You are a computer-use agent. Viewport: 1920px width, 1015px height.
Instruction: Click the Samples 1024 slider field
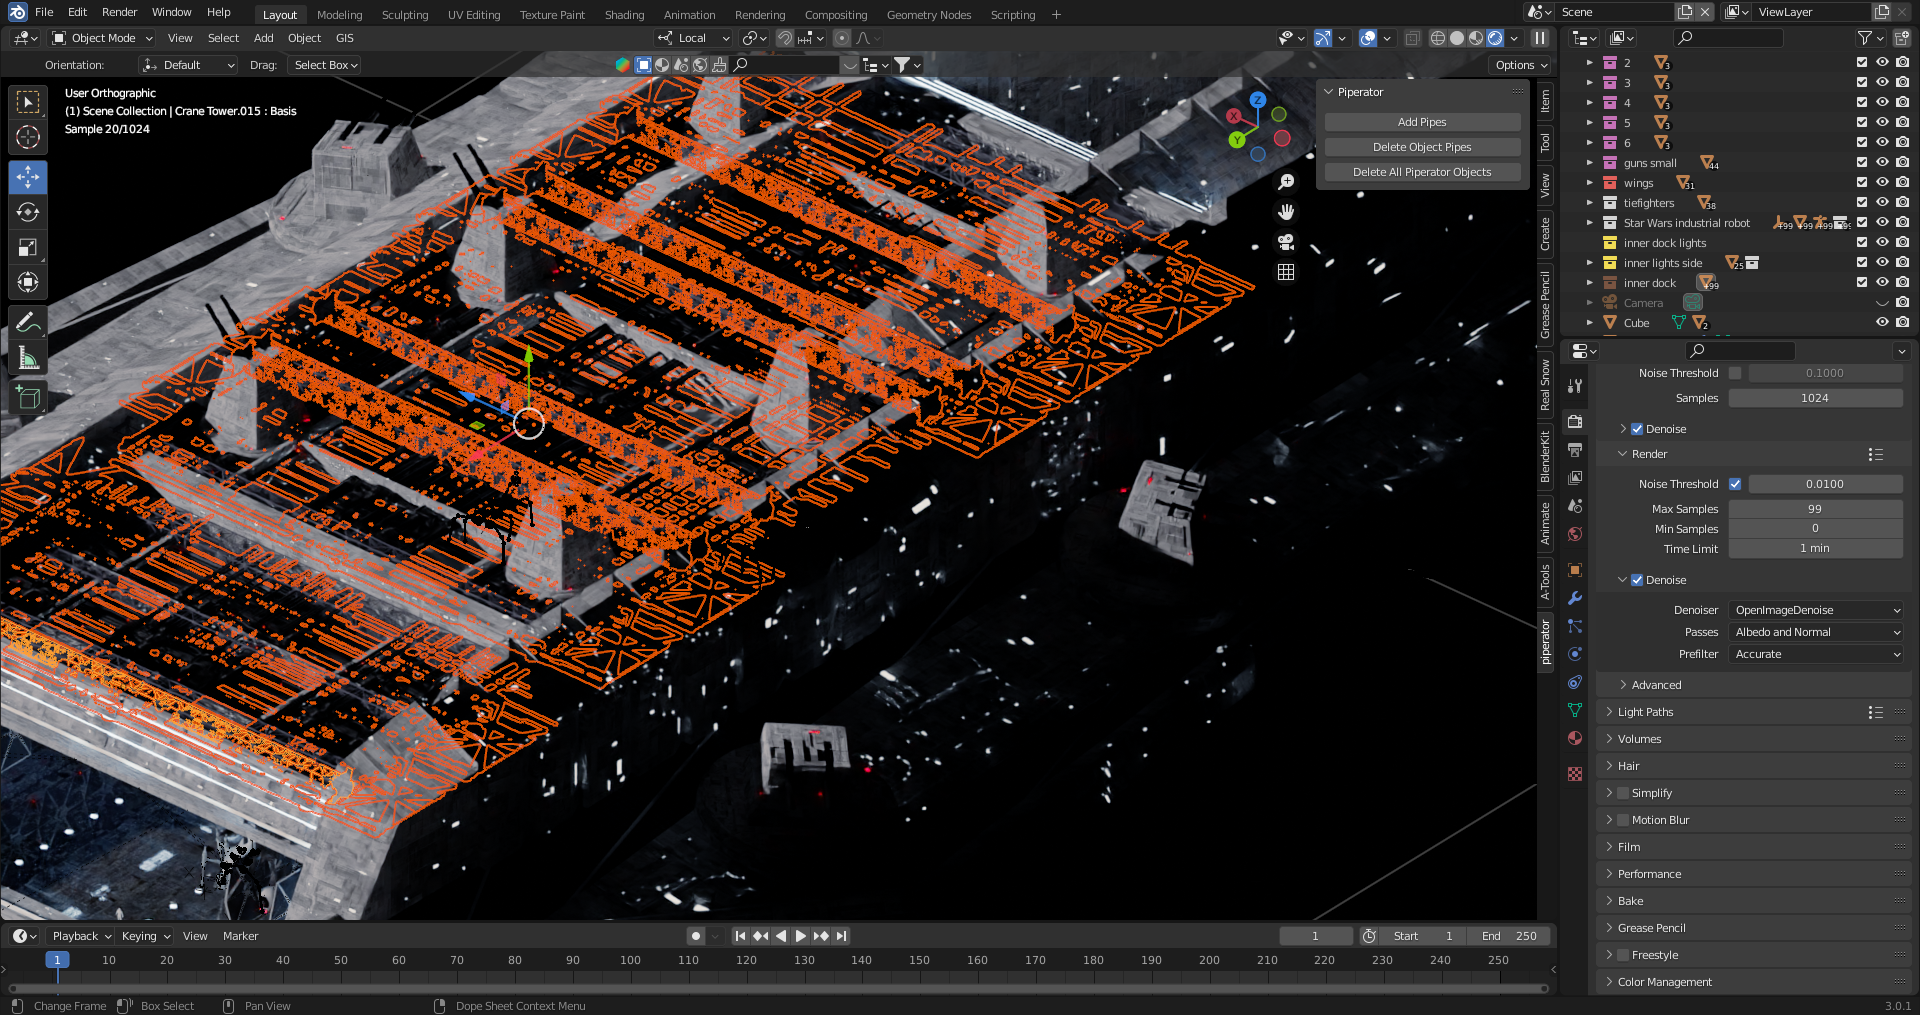[x=1816, y=398]
